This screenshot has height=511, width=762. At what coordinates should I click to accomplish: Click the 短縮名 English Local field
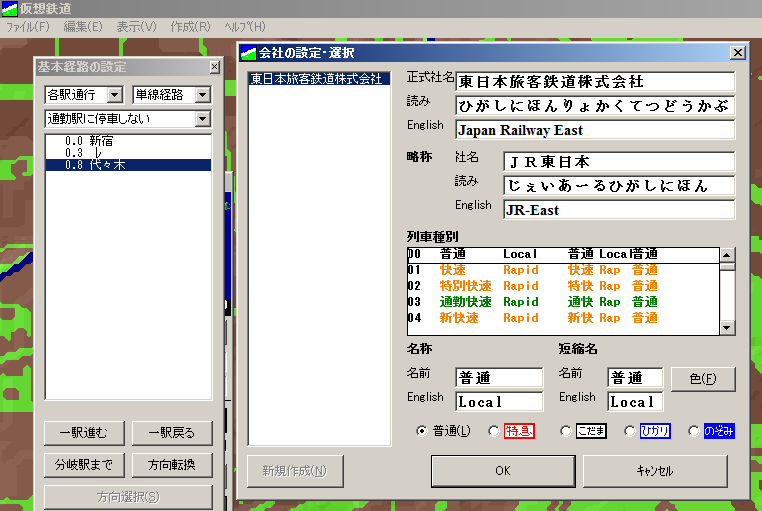(x=635, y=402)
